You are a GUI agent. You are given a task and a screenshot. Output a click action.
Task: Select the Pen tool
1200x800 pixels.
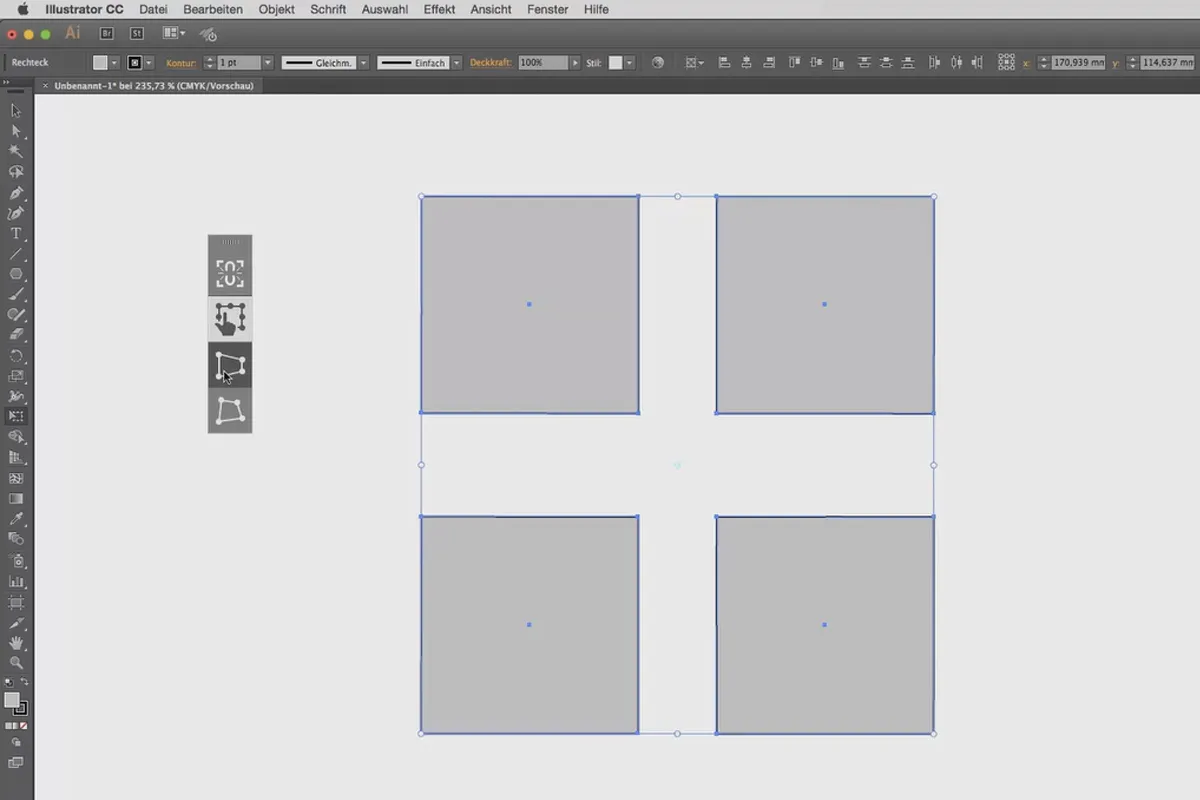pos(16,192)
